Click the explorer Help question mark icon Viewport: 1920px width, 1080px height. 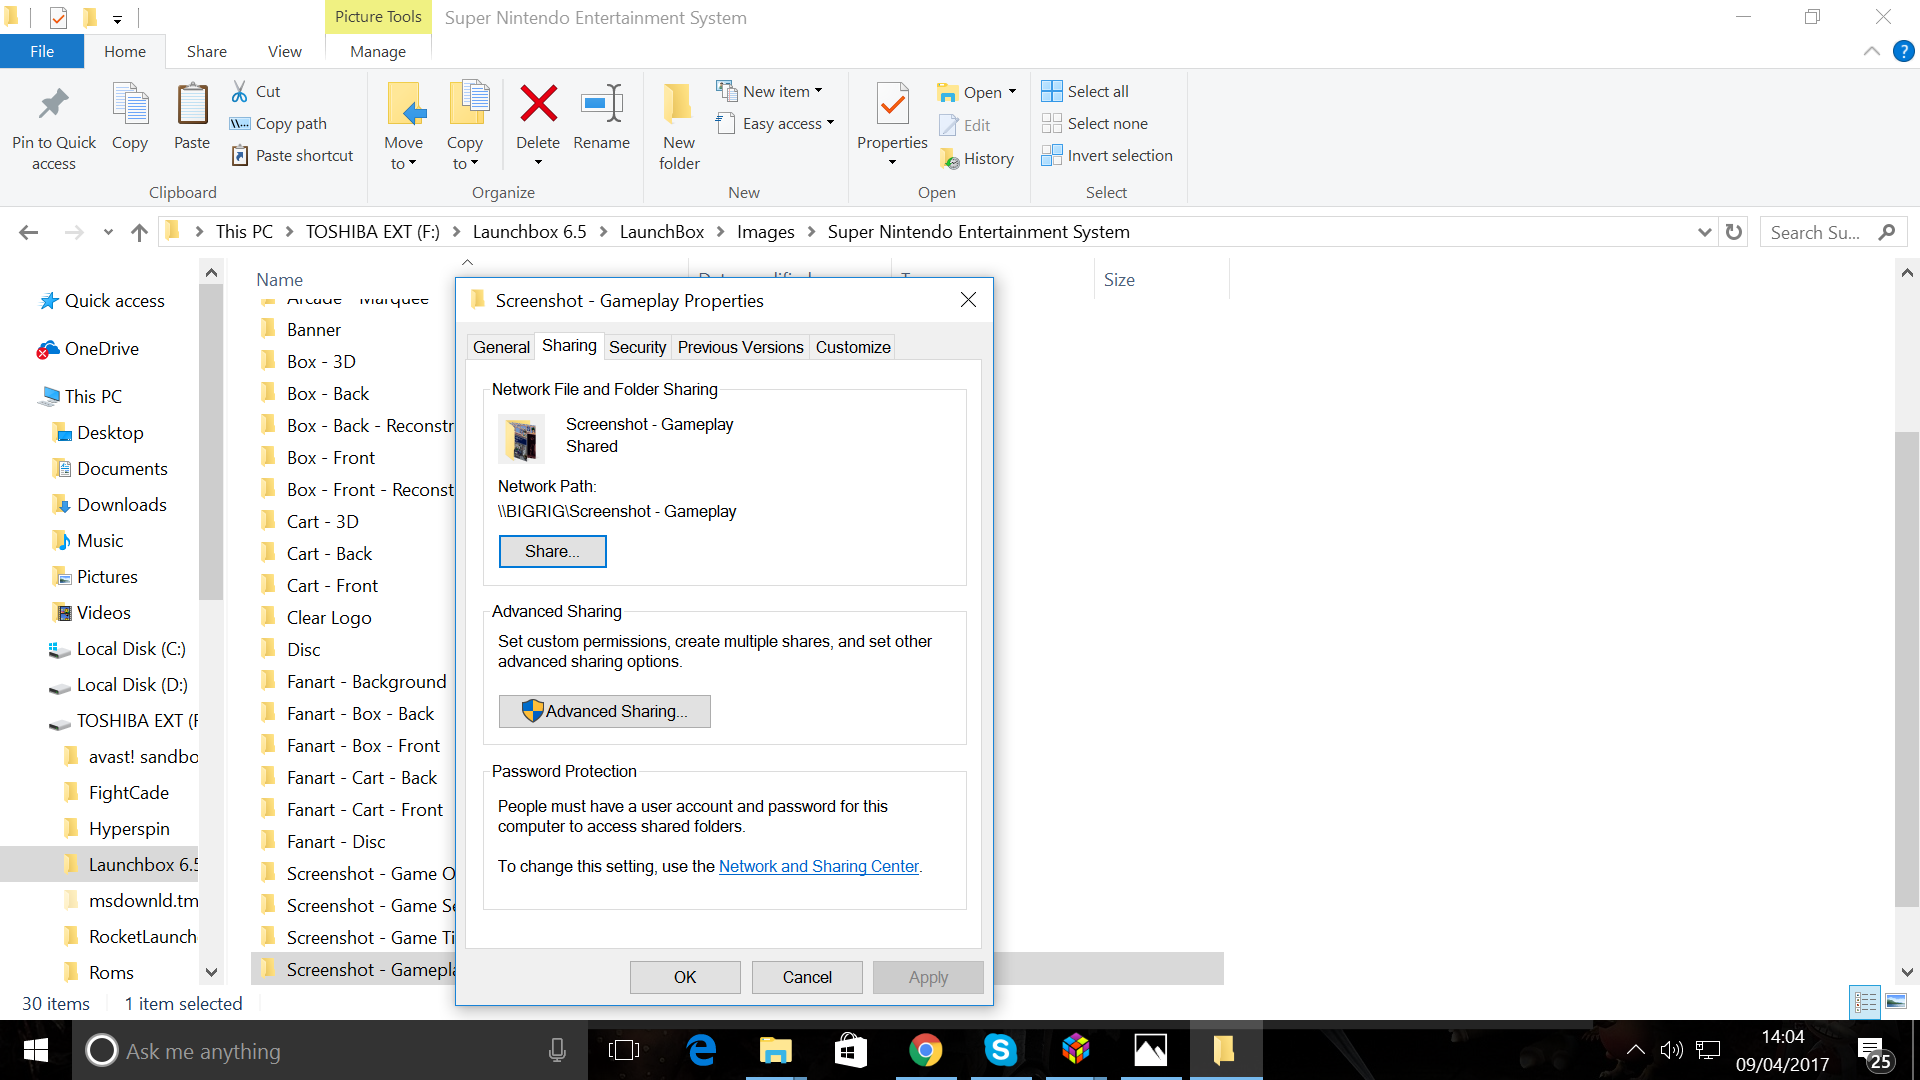[1904, 51]
